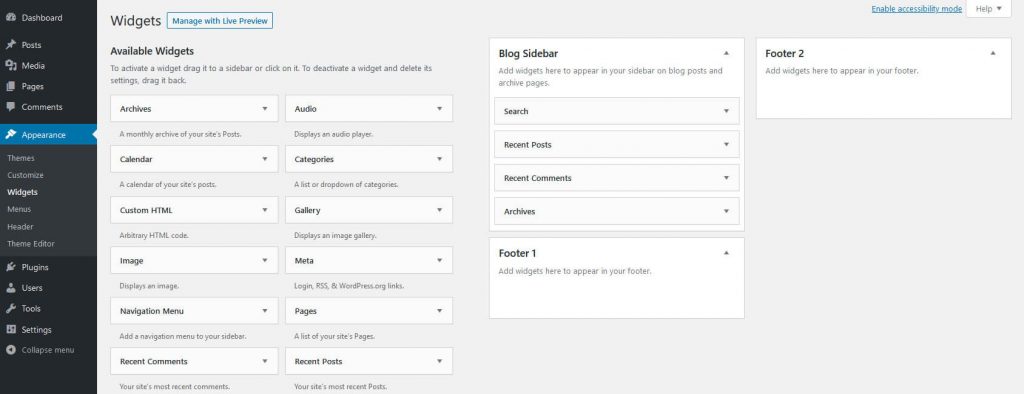Image resolution: width=1024 pixels, height=394 pixels.
Task: Go to Header submenu
Action: coord(20,227)
